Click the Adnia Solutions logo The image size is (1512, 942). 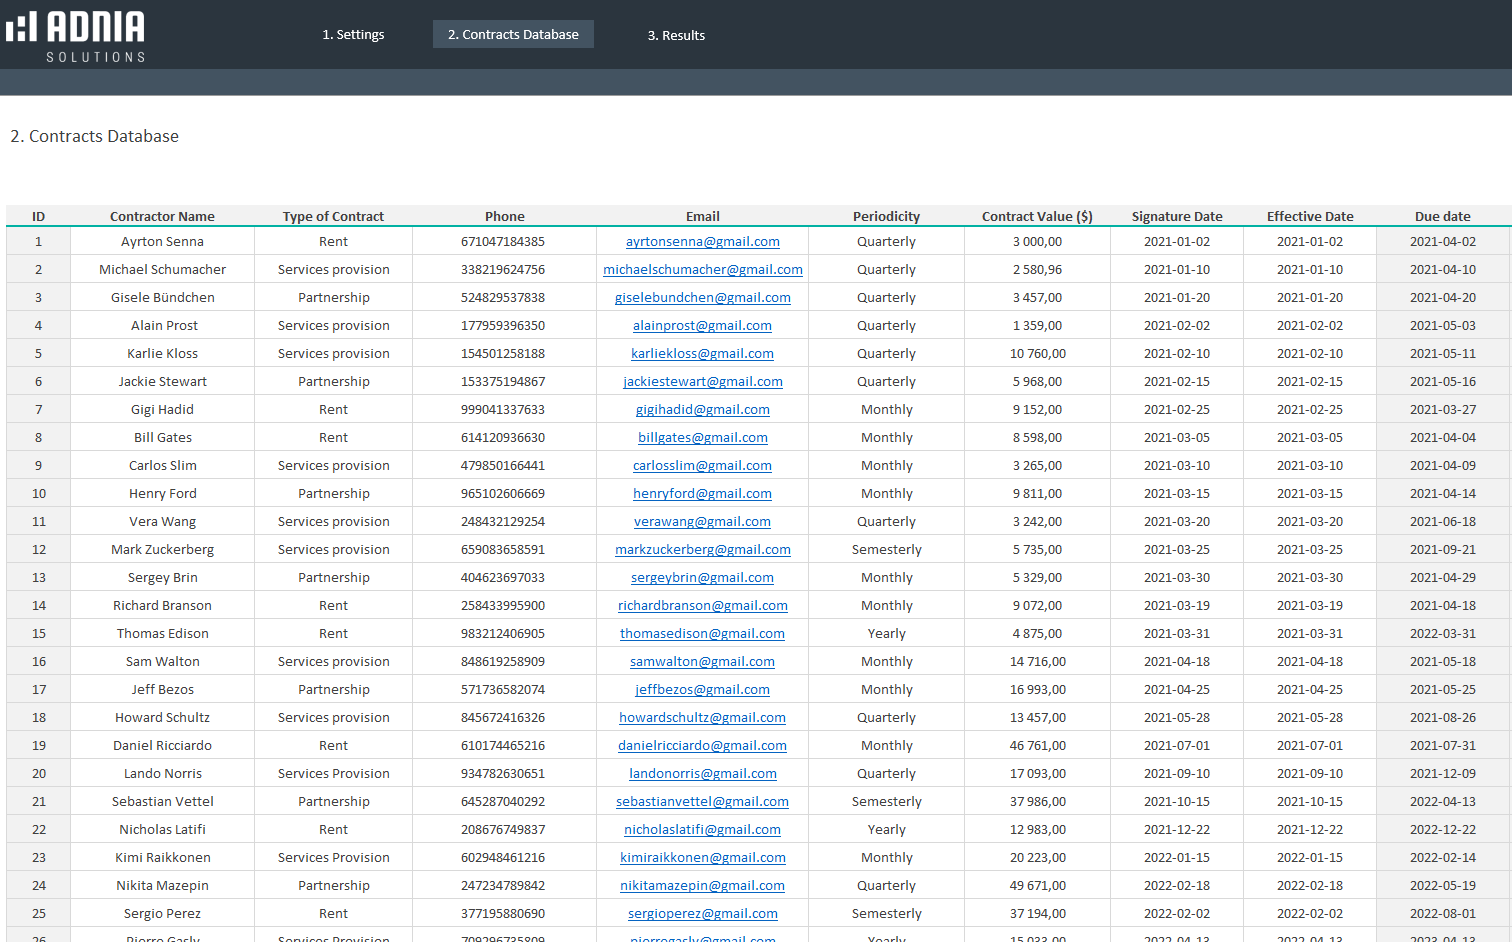pyautogui.click(x=76, y=36)
